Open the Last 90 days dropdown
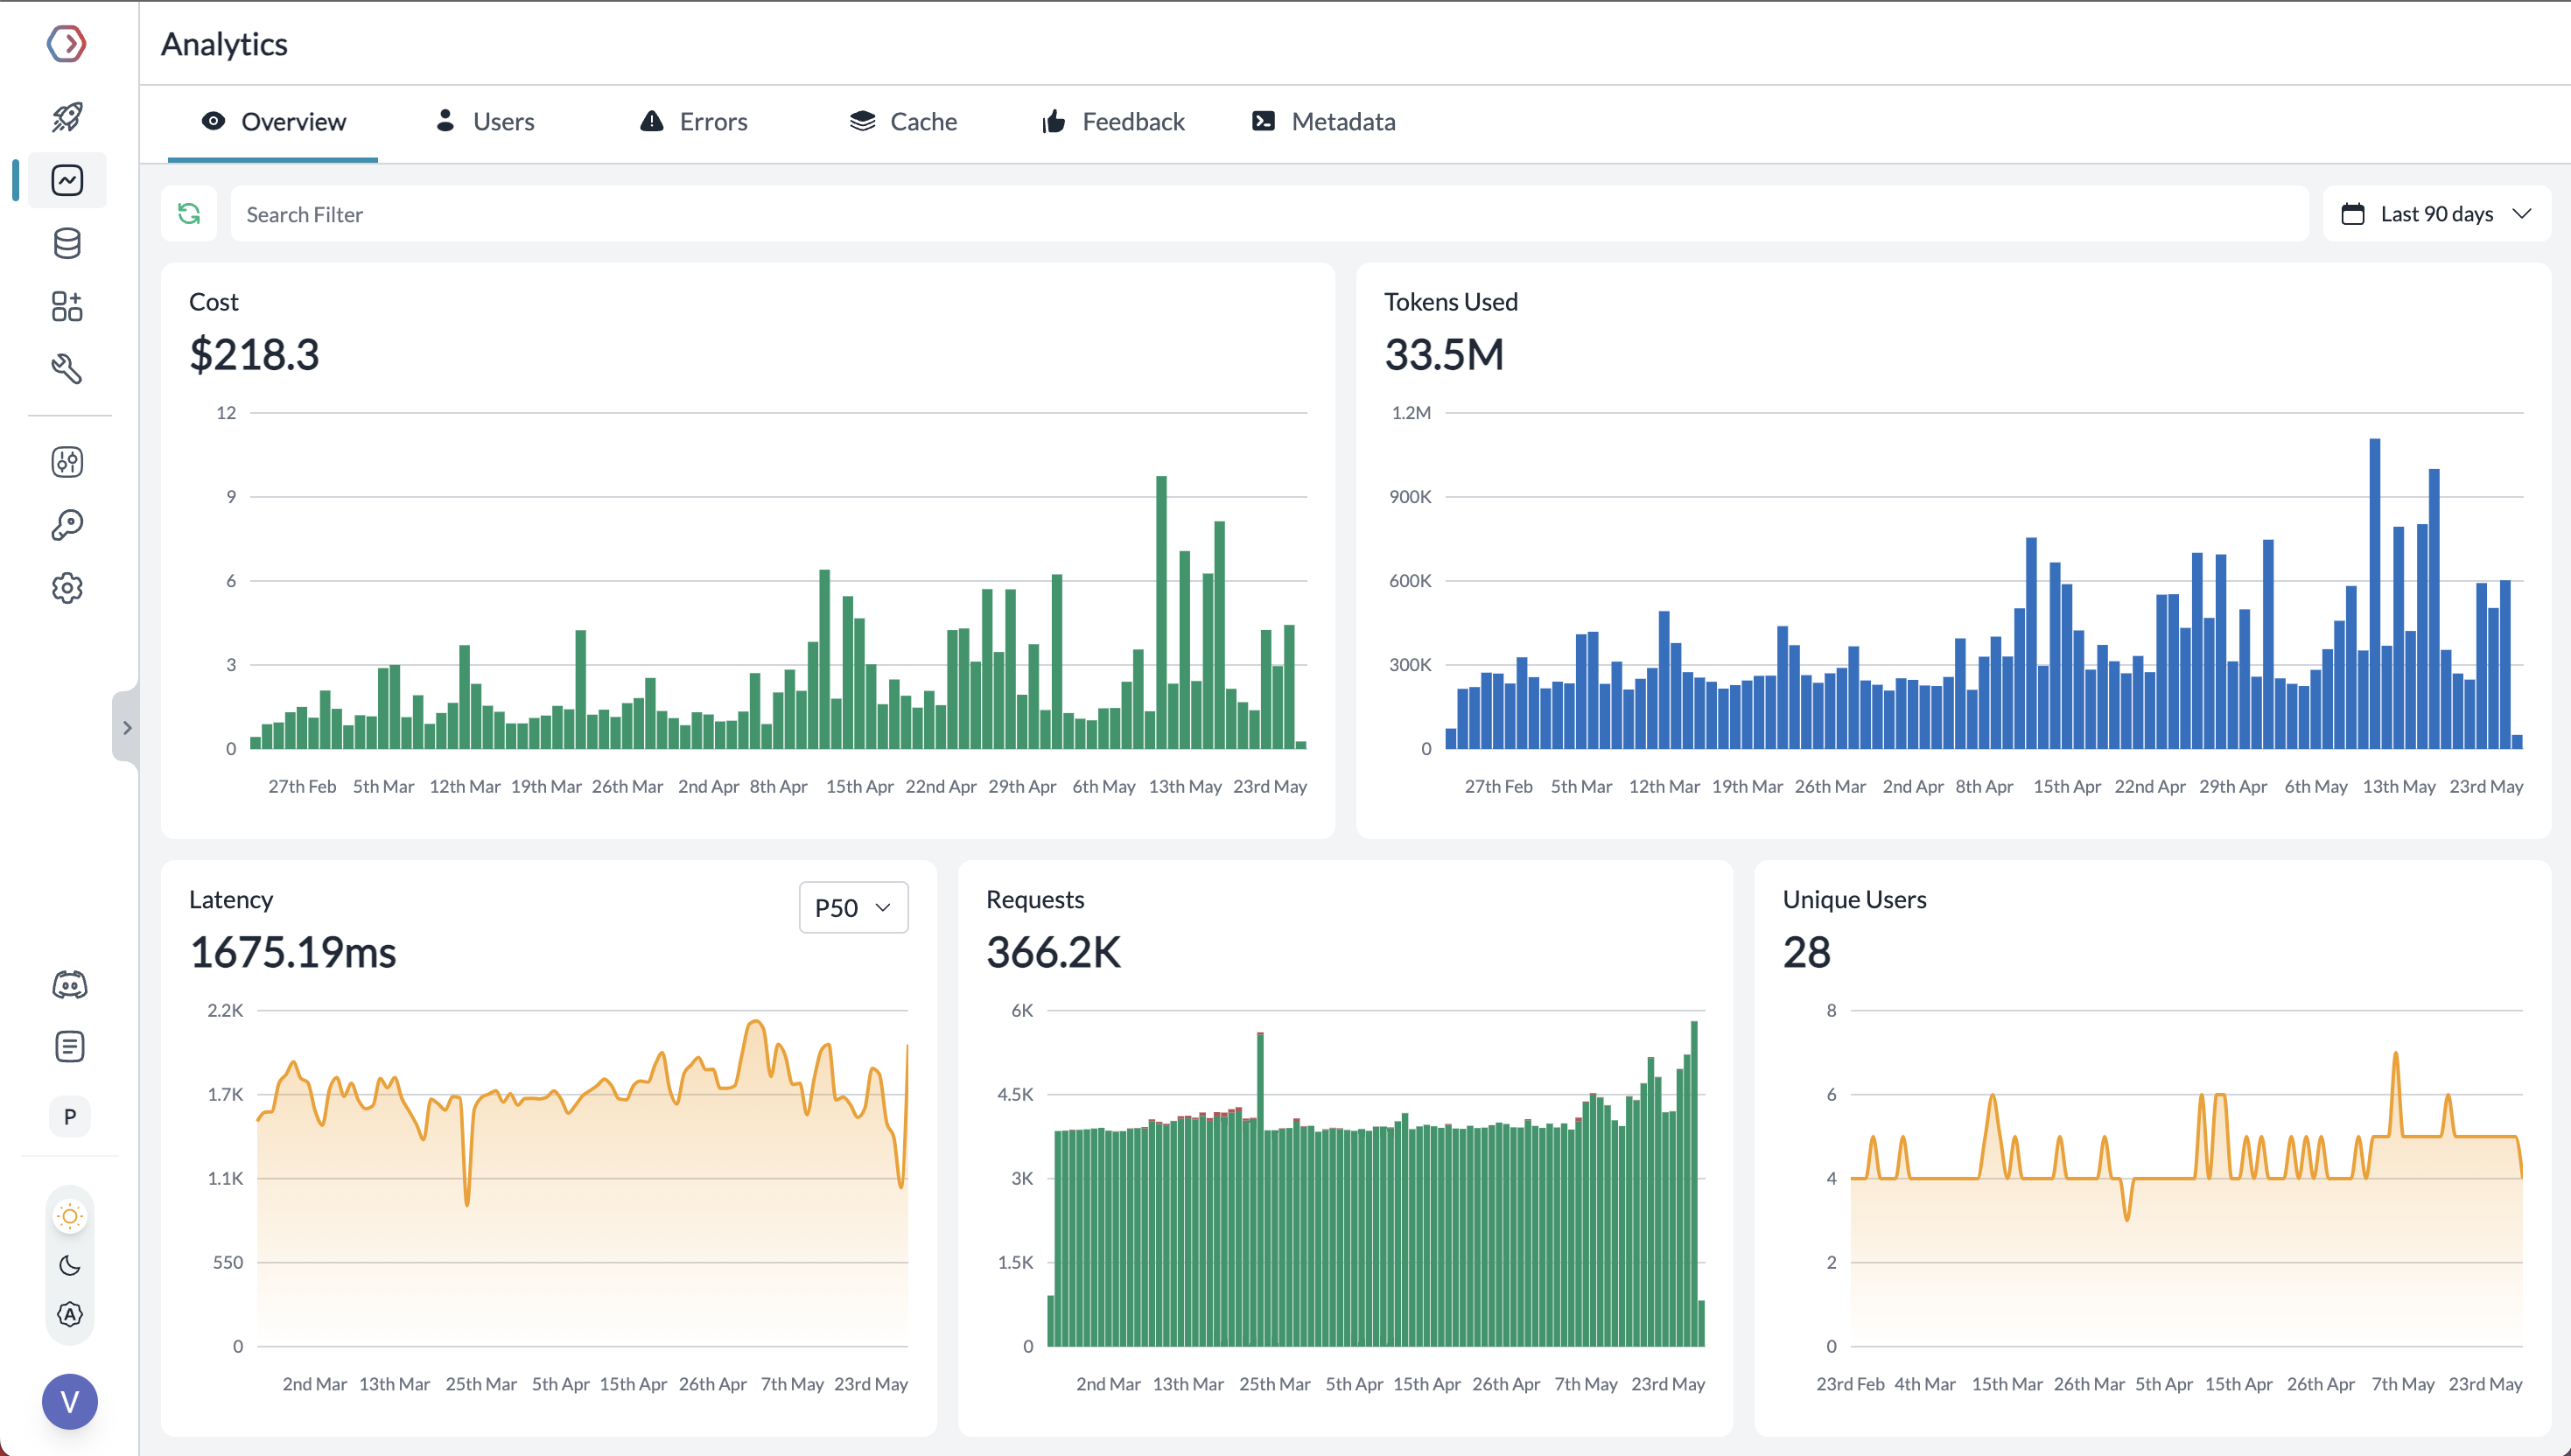This screenshot has height=1456, width=2571. [2436, 214]
